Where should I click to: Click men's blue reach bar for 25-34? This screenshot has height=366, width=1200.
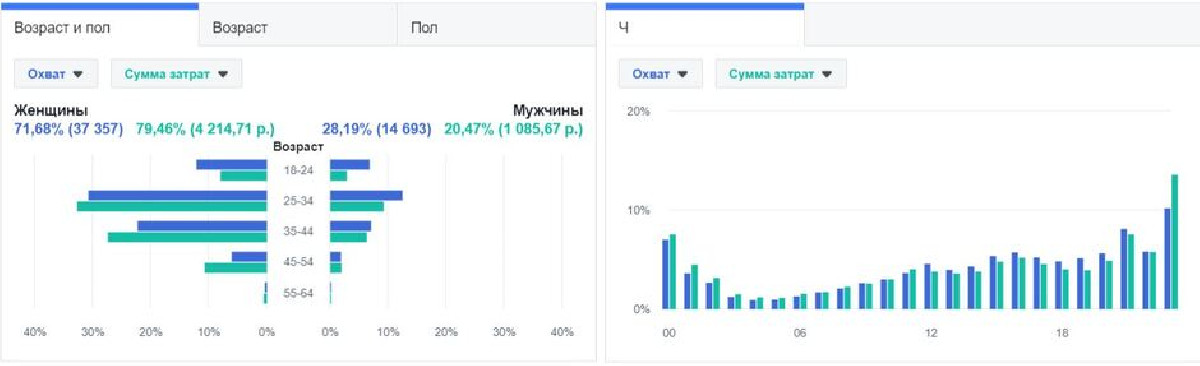pyautogui.click(x=366, y=196)
